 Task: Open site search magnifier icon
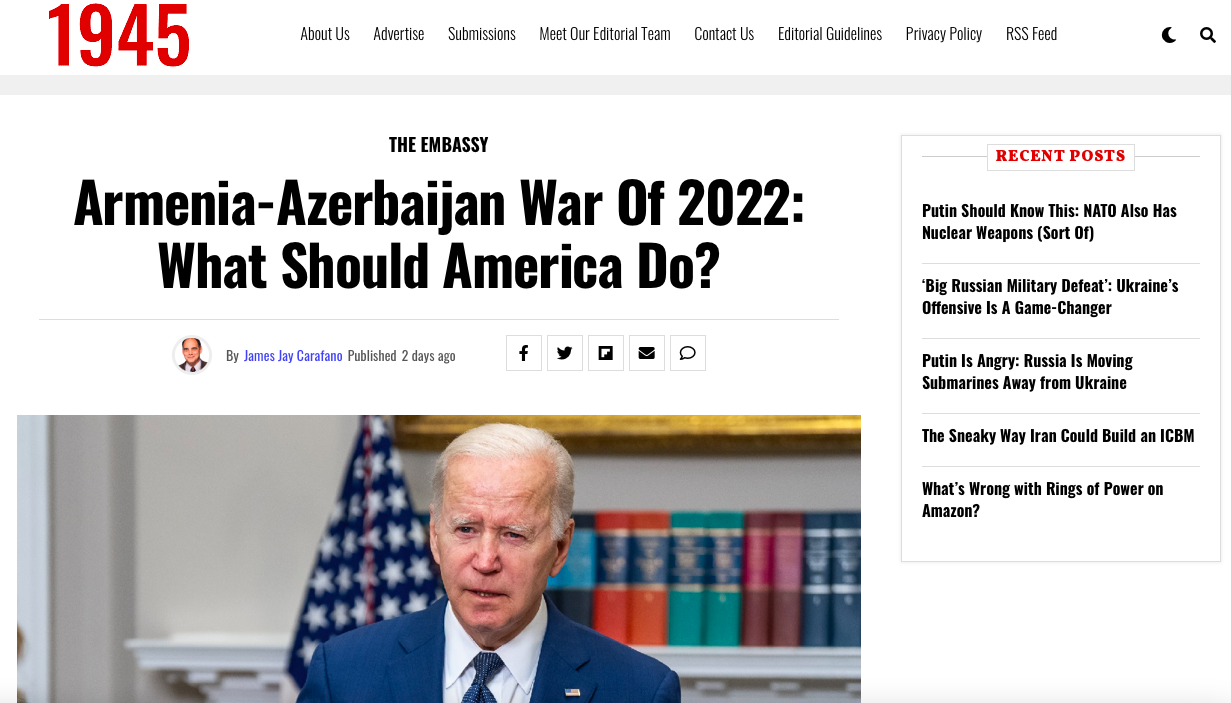[x=1208, y=35]
